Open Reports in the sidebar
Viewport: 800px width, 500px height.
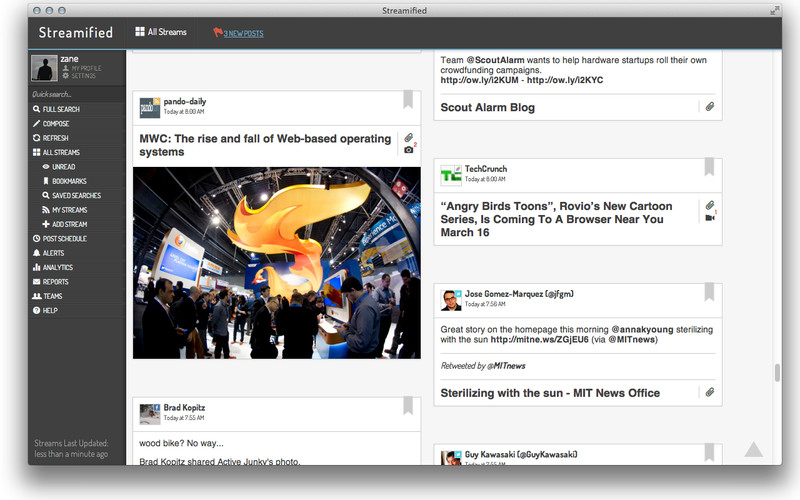tap(51, 282)
